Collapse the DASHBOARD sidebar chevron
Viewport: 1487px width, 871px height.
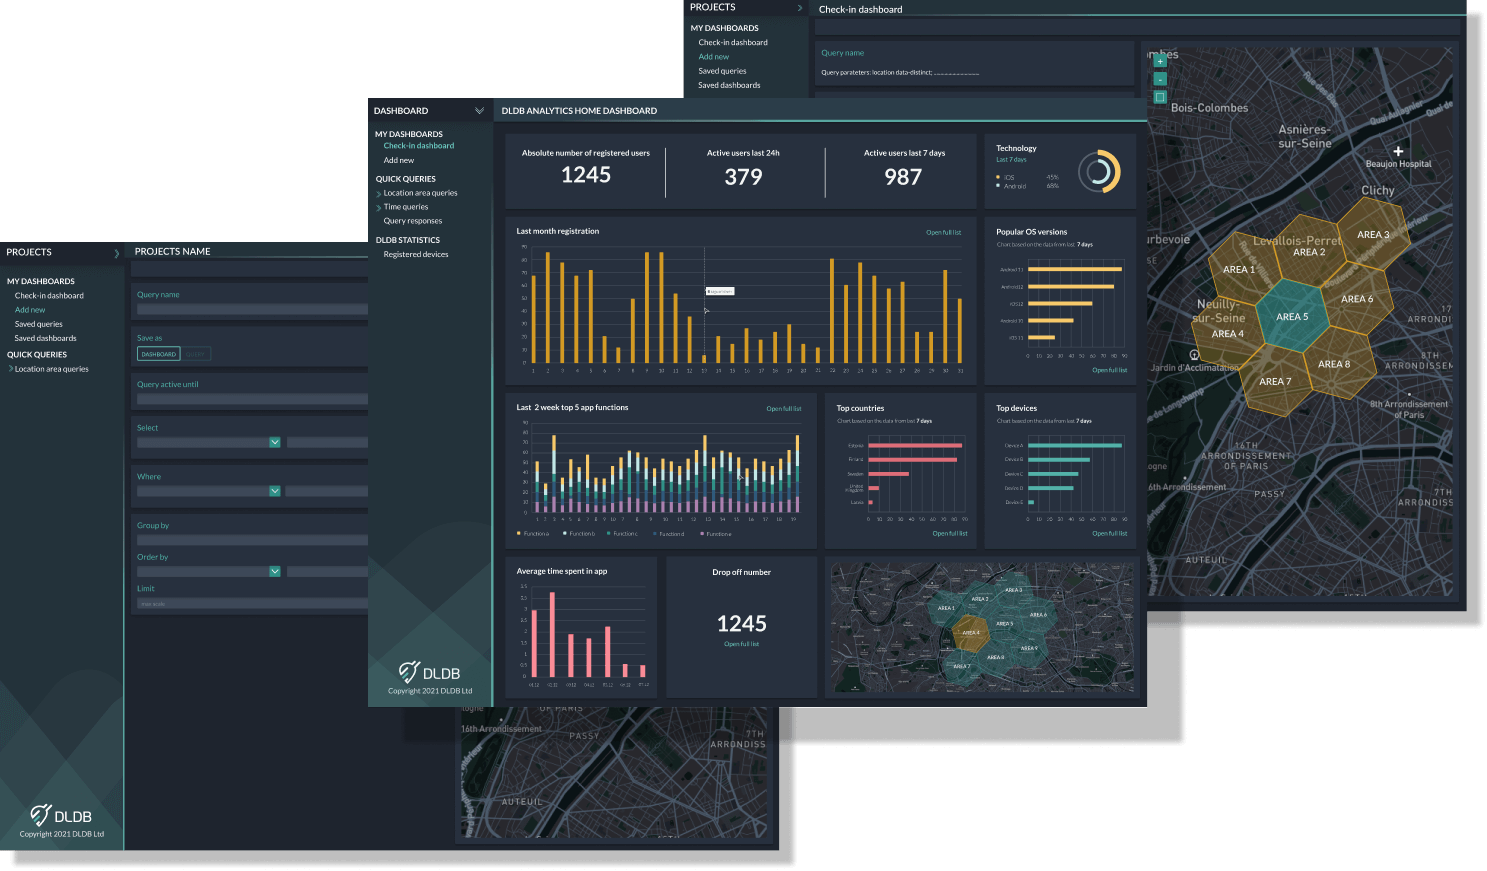(x=479, y=111)
